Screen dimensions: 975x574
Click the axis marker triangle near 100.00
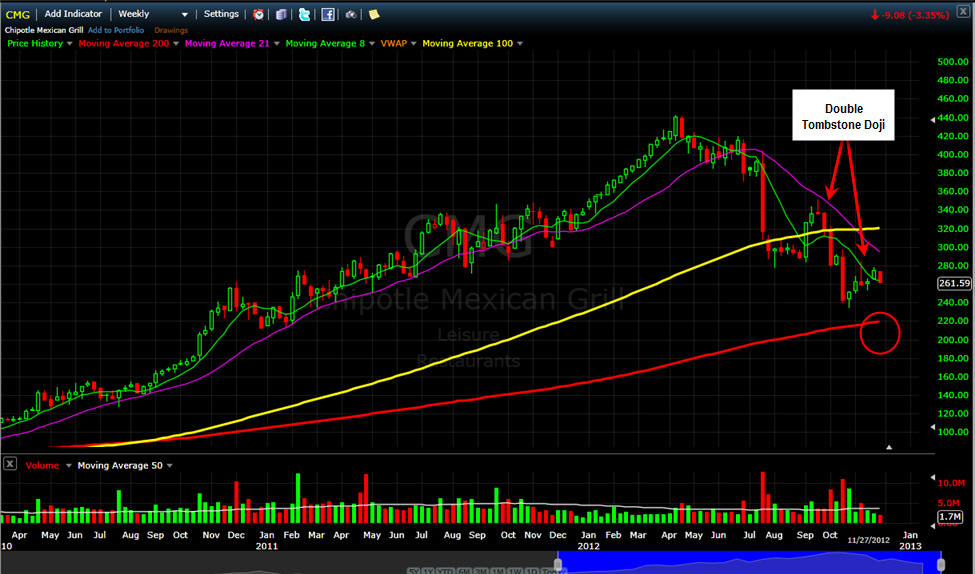pyautogui.click(x=932, y=427)
